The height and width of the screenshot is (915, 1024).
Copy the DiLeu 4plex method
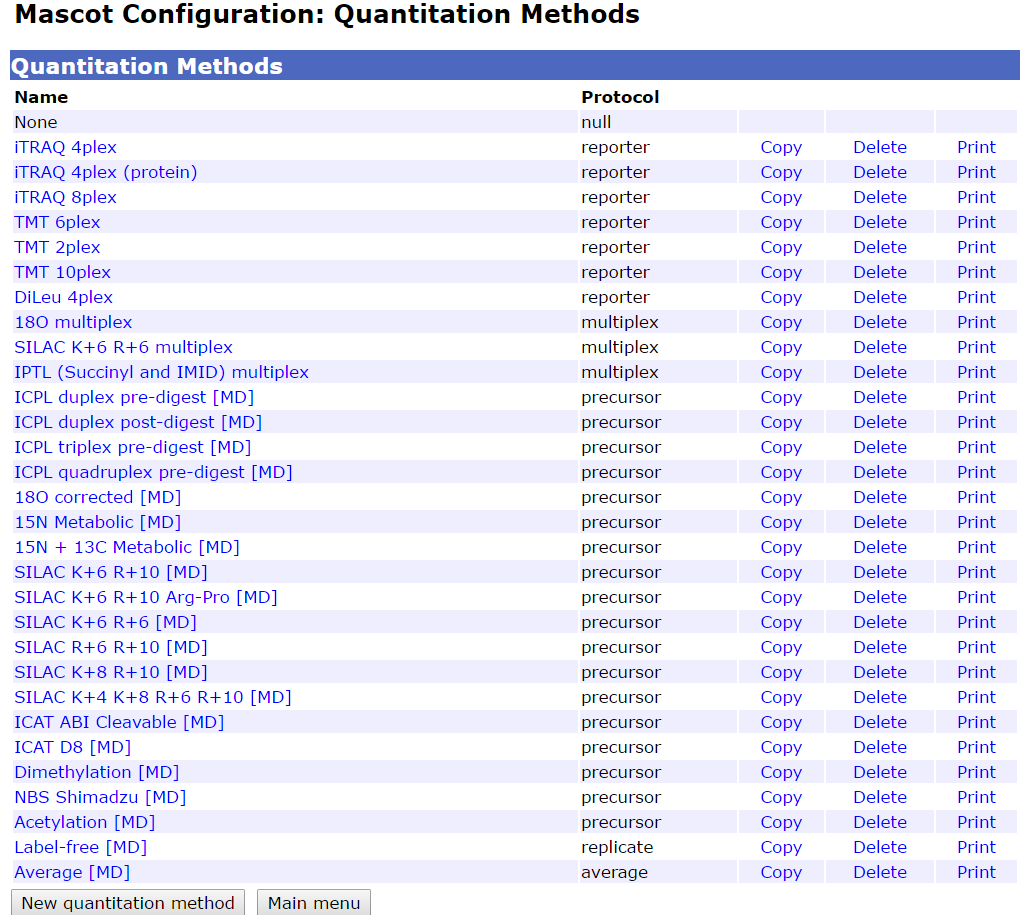[781, 297]
